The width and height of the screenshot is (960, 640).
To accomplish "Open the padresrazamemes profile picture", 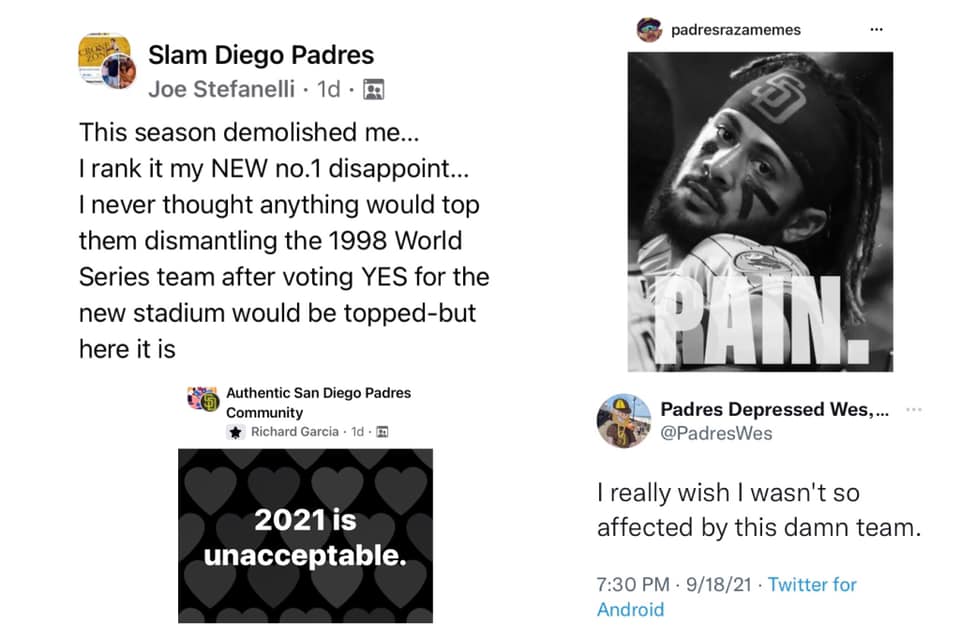I will coord(649,30).
